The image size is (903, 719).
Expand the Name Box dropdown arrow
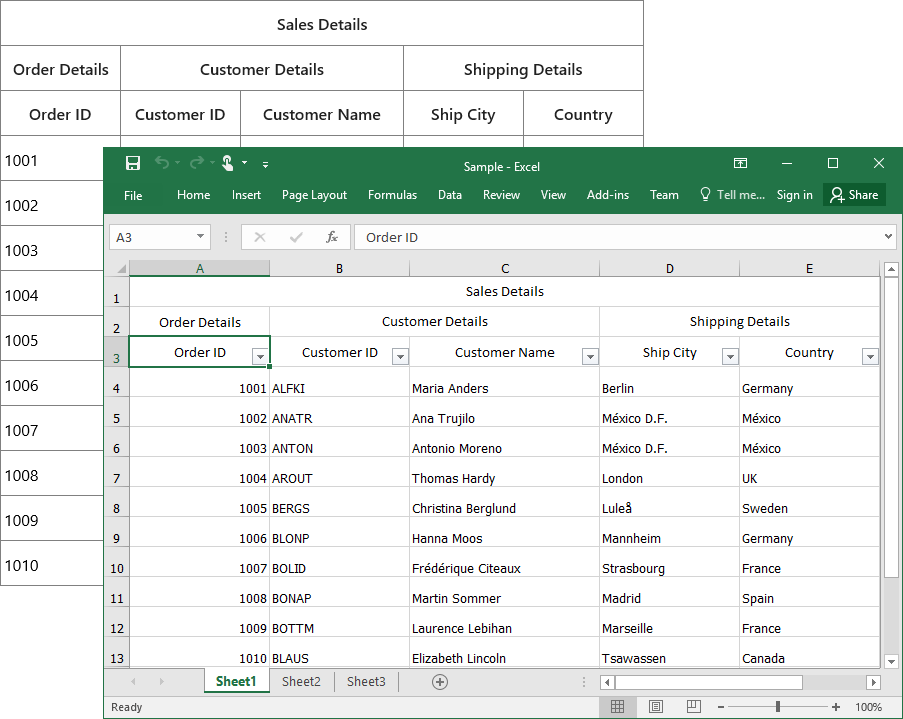(x=200, y=236)
